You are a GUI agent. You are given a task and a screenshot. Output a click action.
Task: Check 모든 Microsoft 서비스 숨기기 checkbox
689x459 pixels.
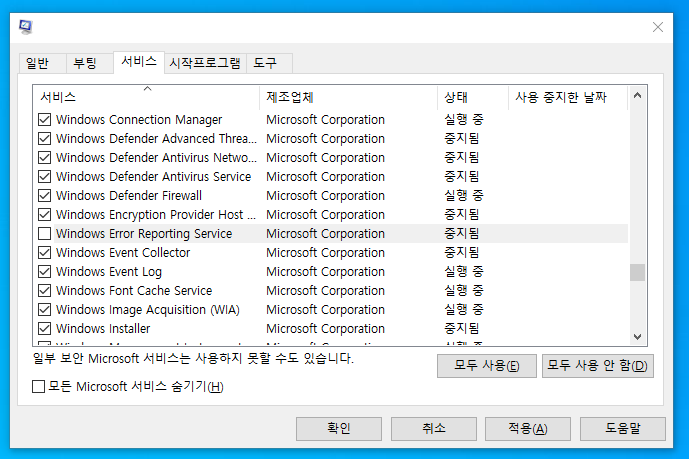[39, 387]
